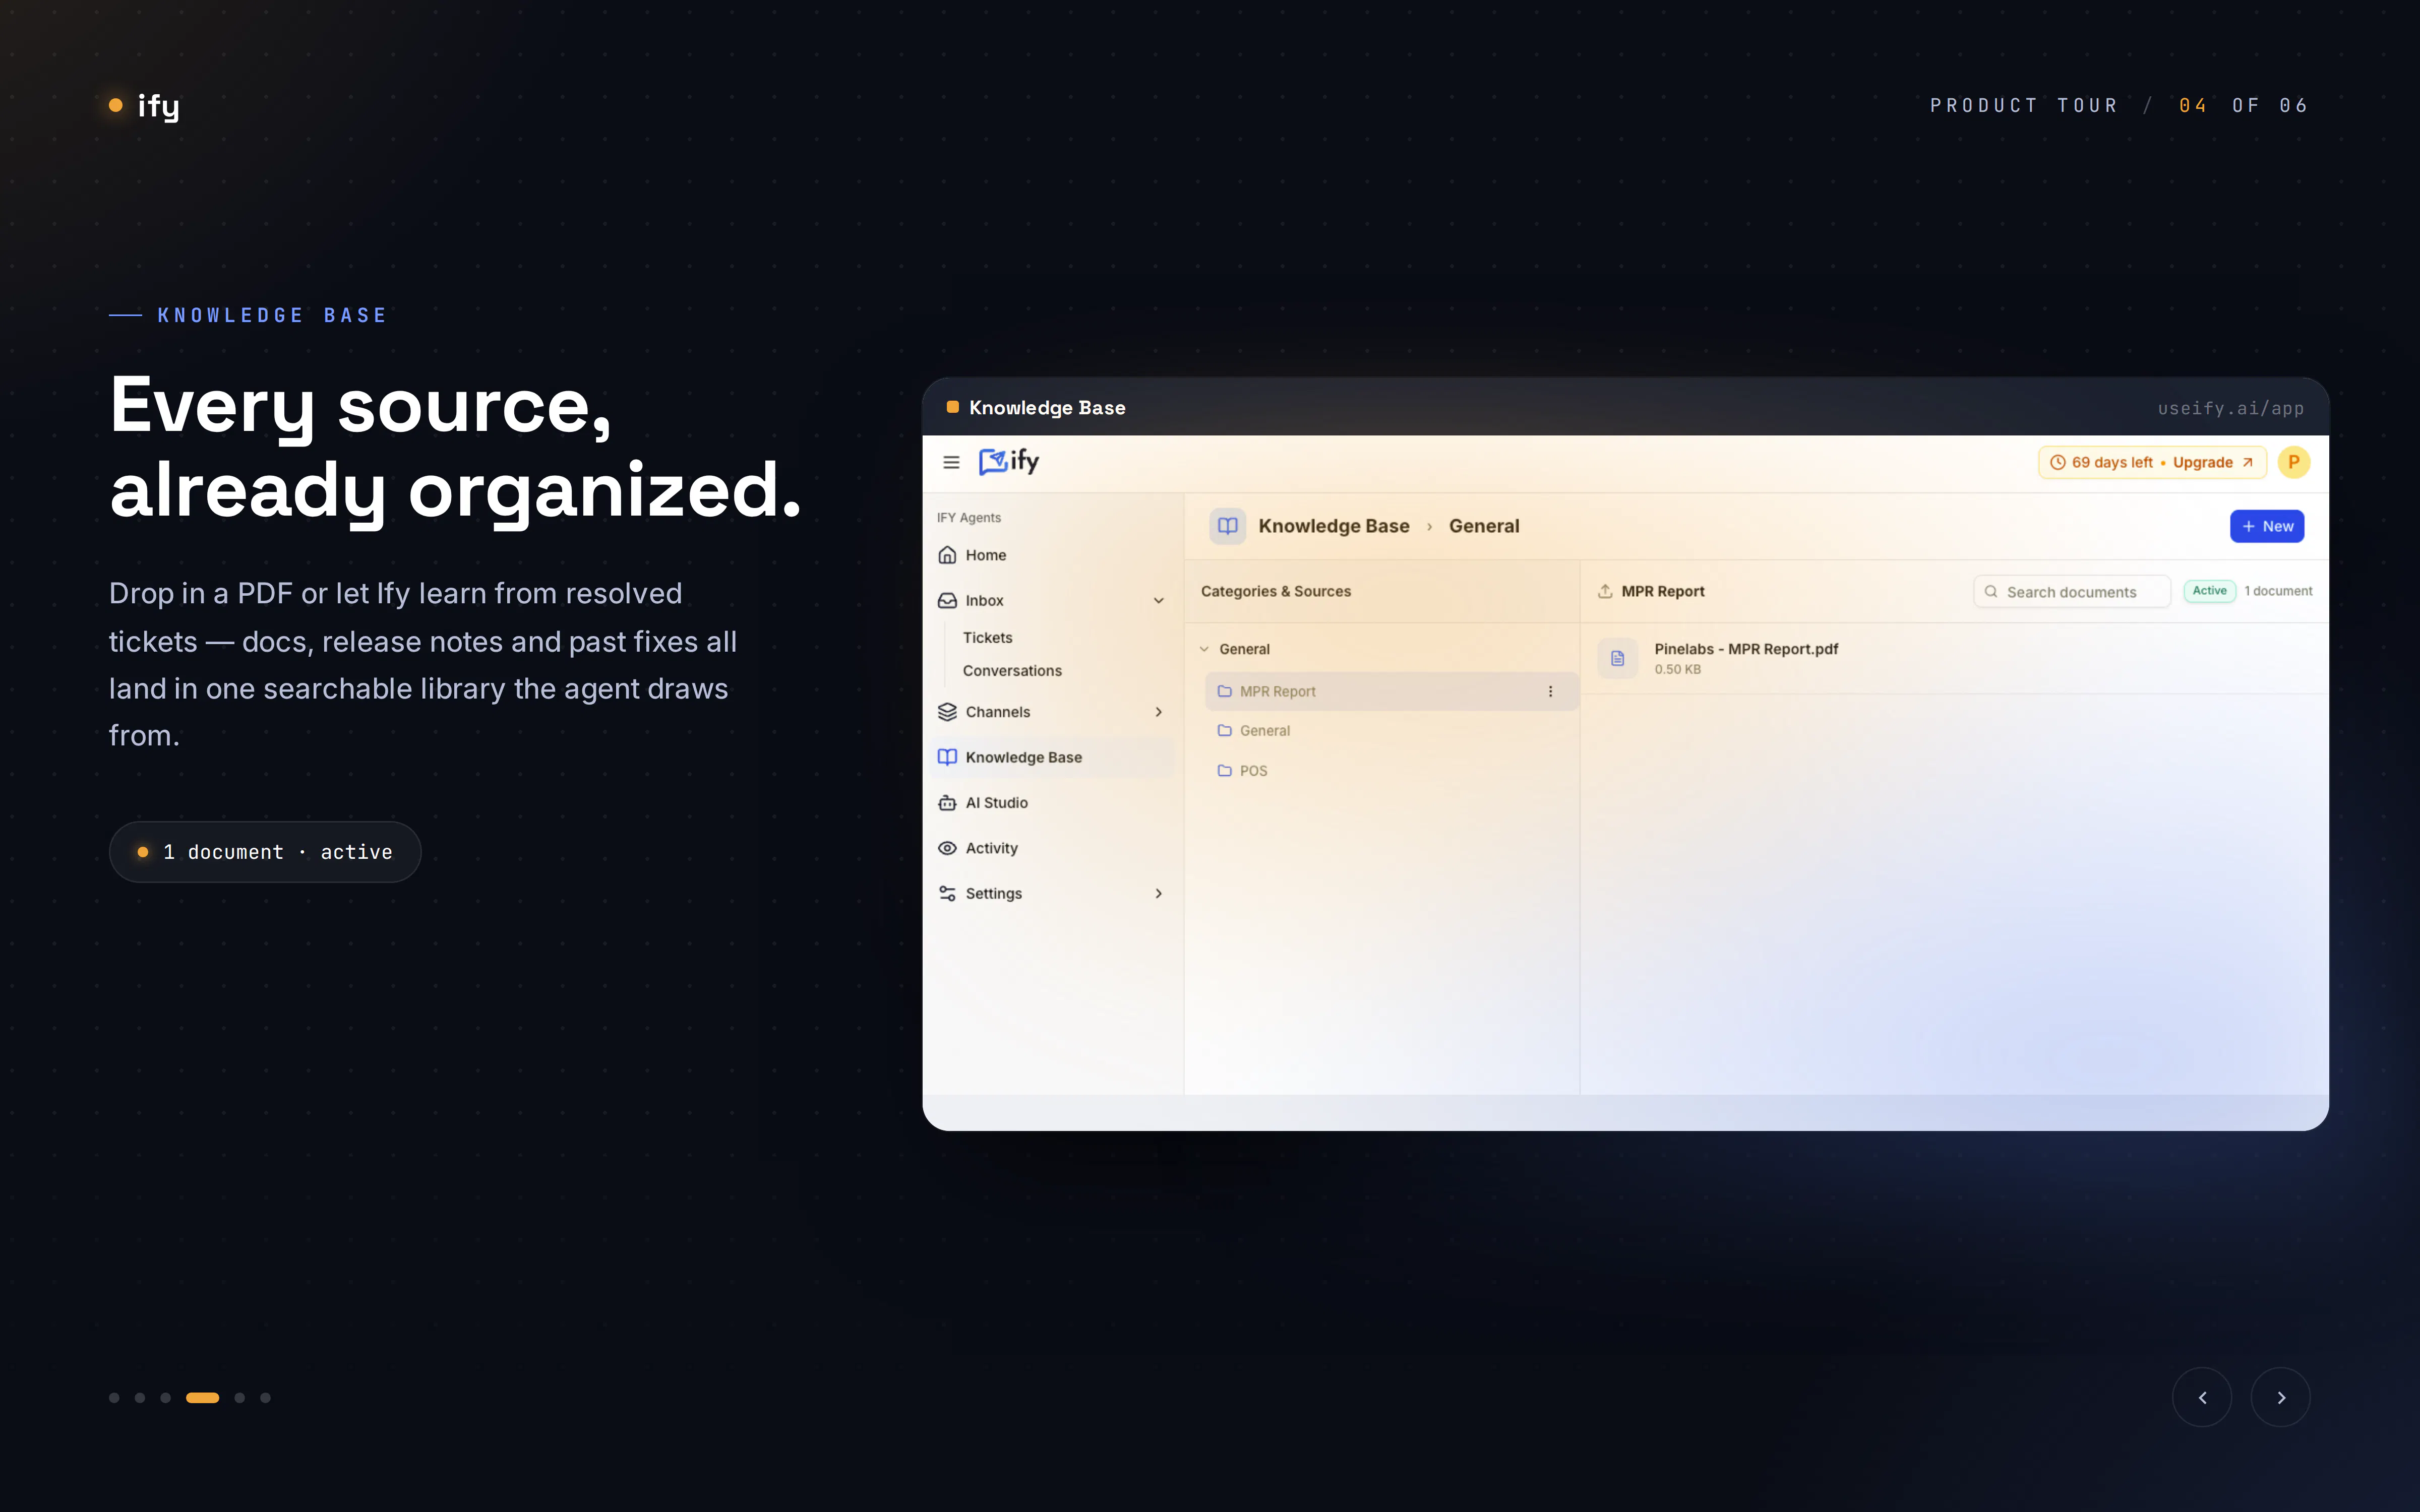Click the POS folder icon
Viewport: 2420px width, 1512px height.
pos(1224,770)
